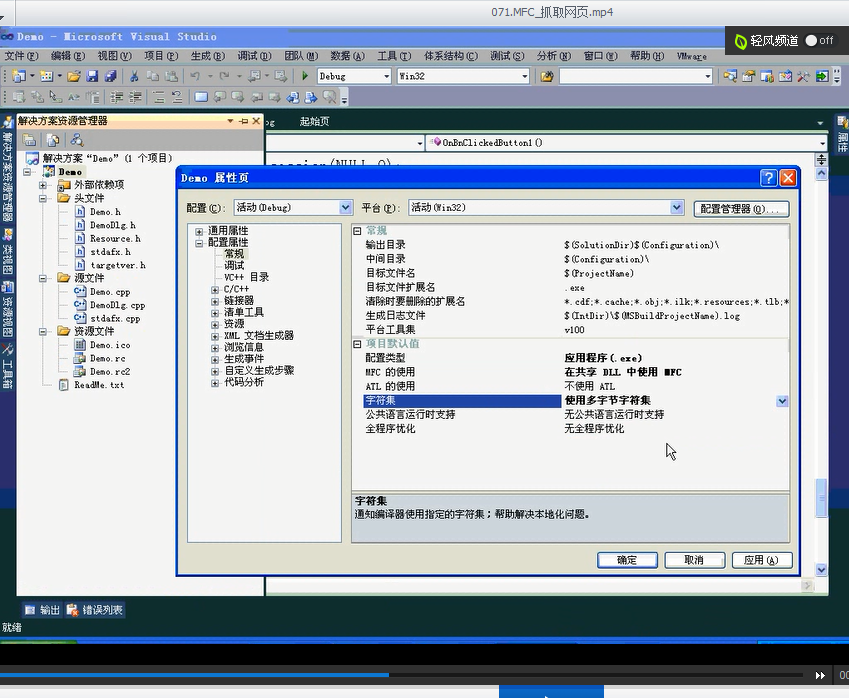Click the 配置管理器(O)... button
This screenshot has height=698, width=849.
[741, 208]
